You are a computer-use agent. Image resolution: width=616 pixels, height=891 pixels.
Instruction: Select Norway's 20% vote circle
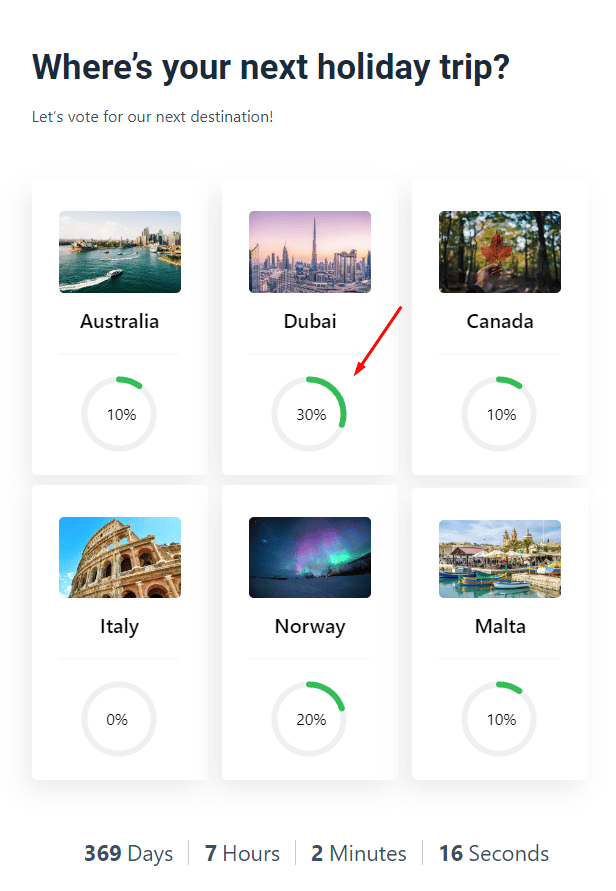[309, 719]
